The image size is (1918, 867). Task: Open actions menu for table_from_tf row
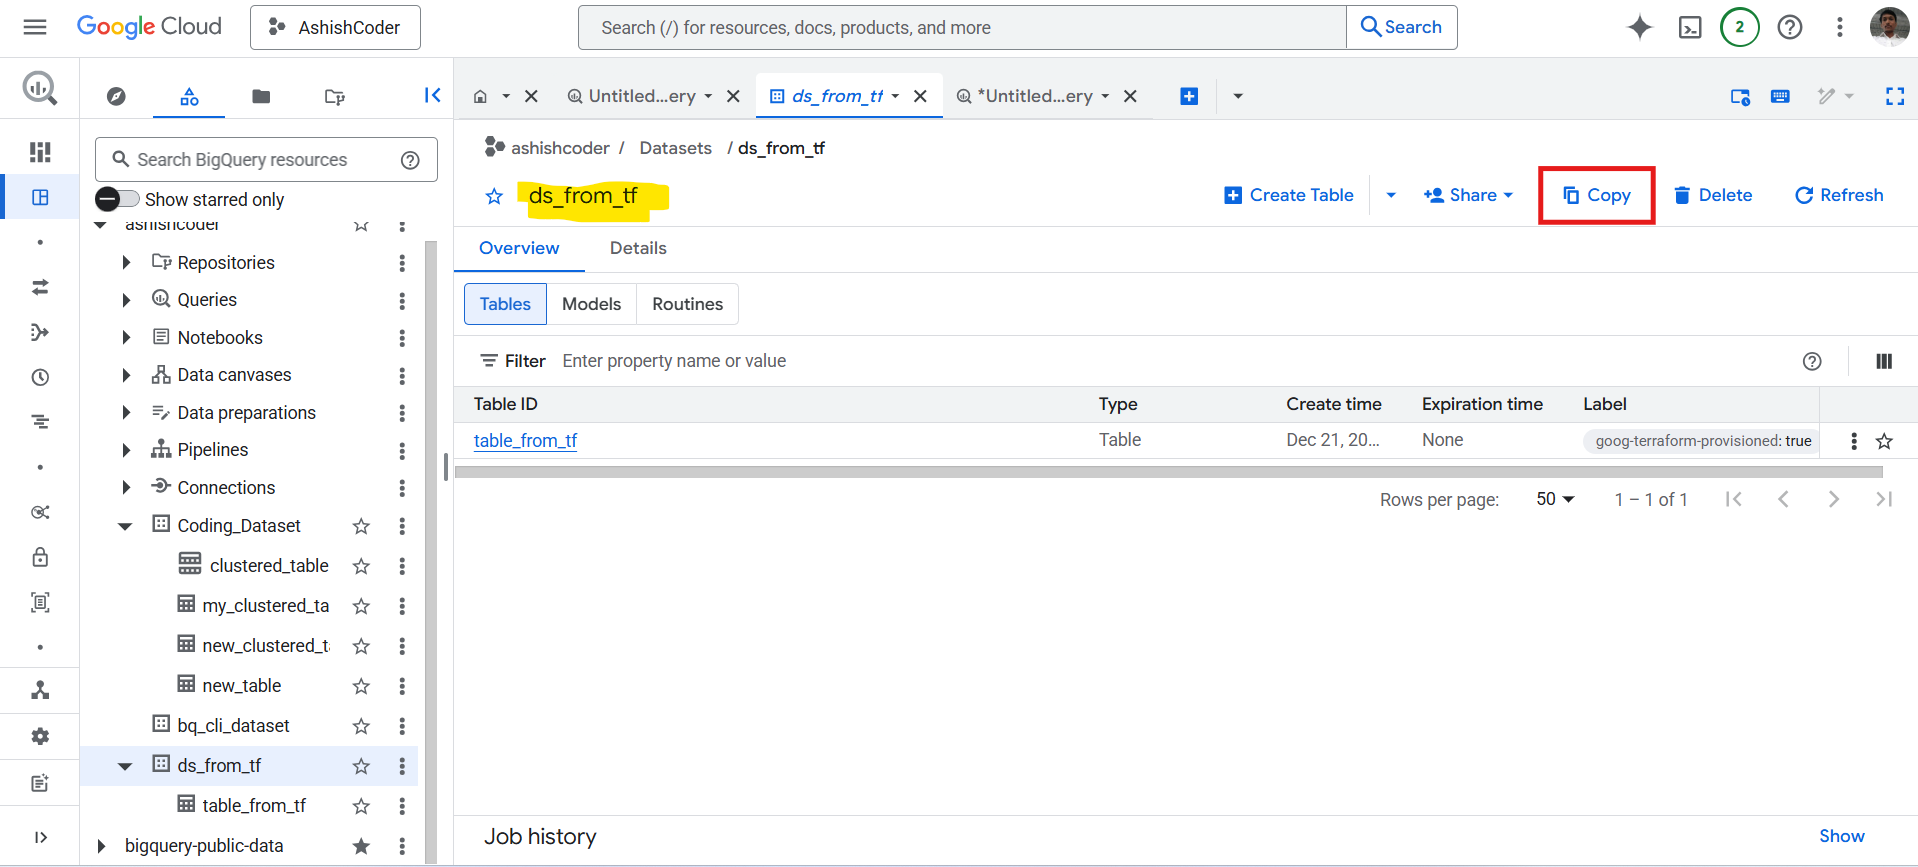coord(1854,441)
